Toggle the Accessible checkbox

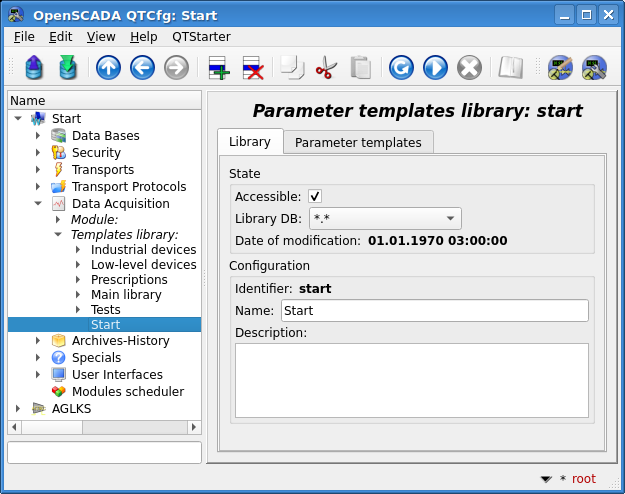pos(315,196)
